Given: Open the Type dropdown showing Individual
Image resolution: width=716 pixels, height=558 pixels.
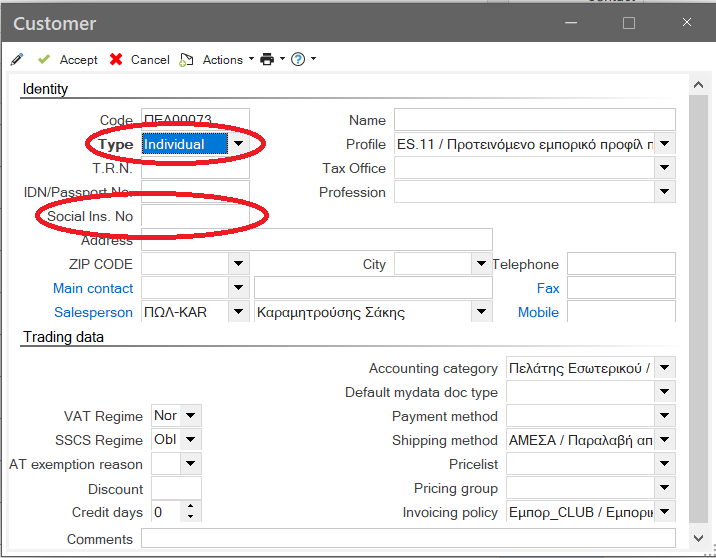Looking at the screenshot, I should pyautogui.click(x=238, y=144).
